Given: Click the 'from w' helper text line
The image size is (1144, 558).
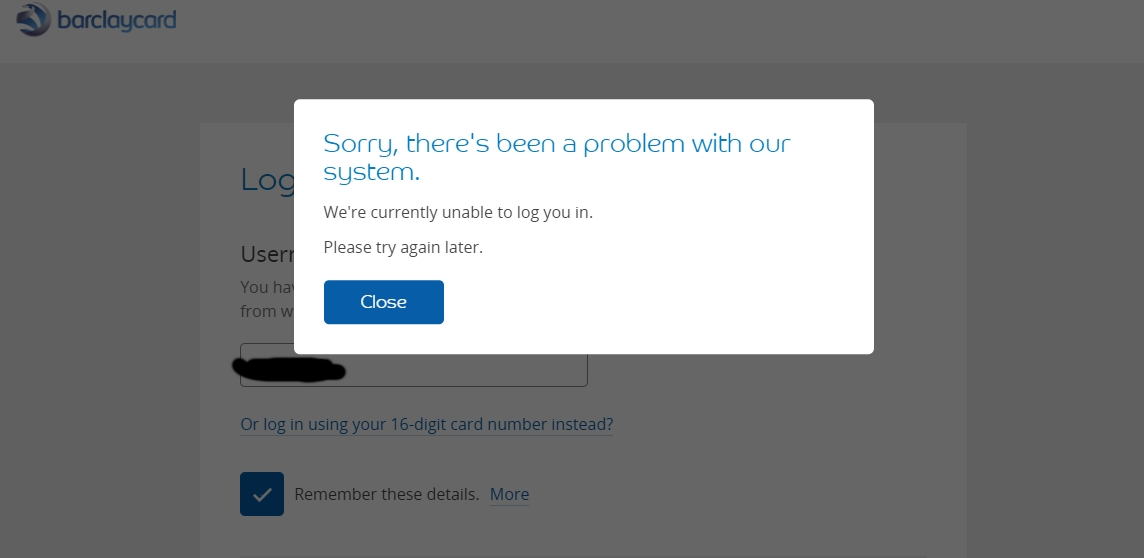Looking at the screenshot, I should (267, 311).
